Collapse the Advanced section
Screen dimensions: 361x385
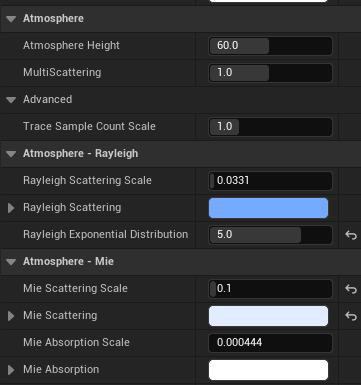[11, 100]
